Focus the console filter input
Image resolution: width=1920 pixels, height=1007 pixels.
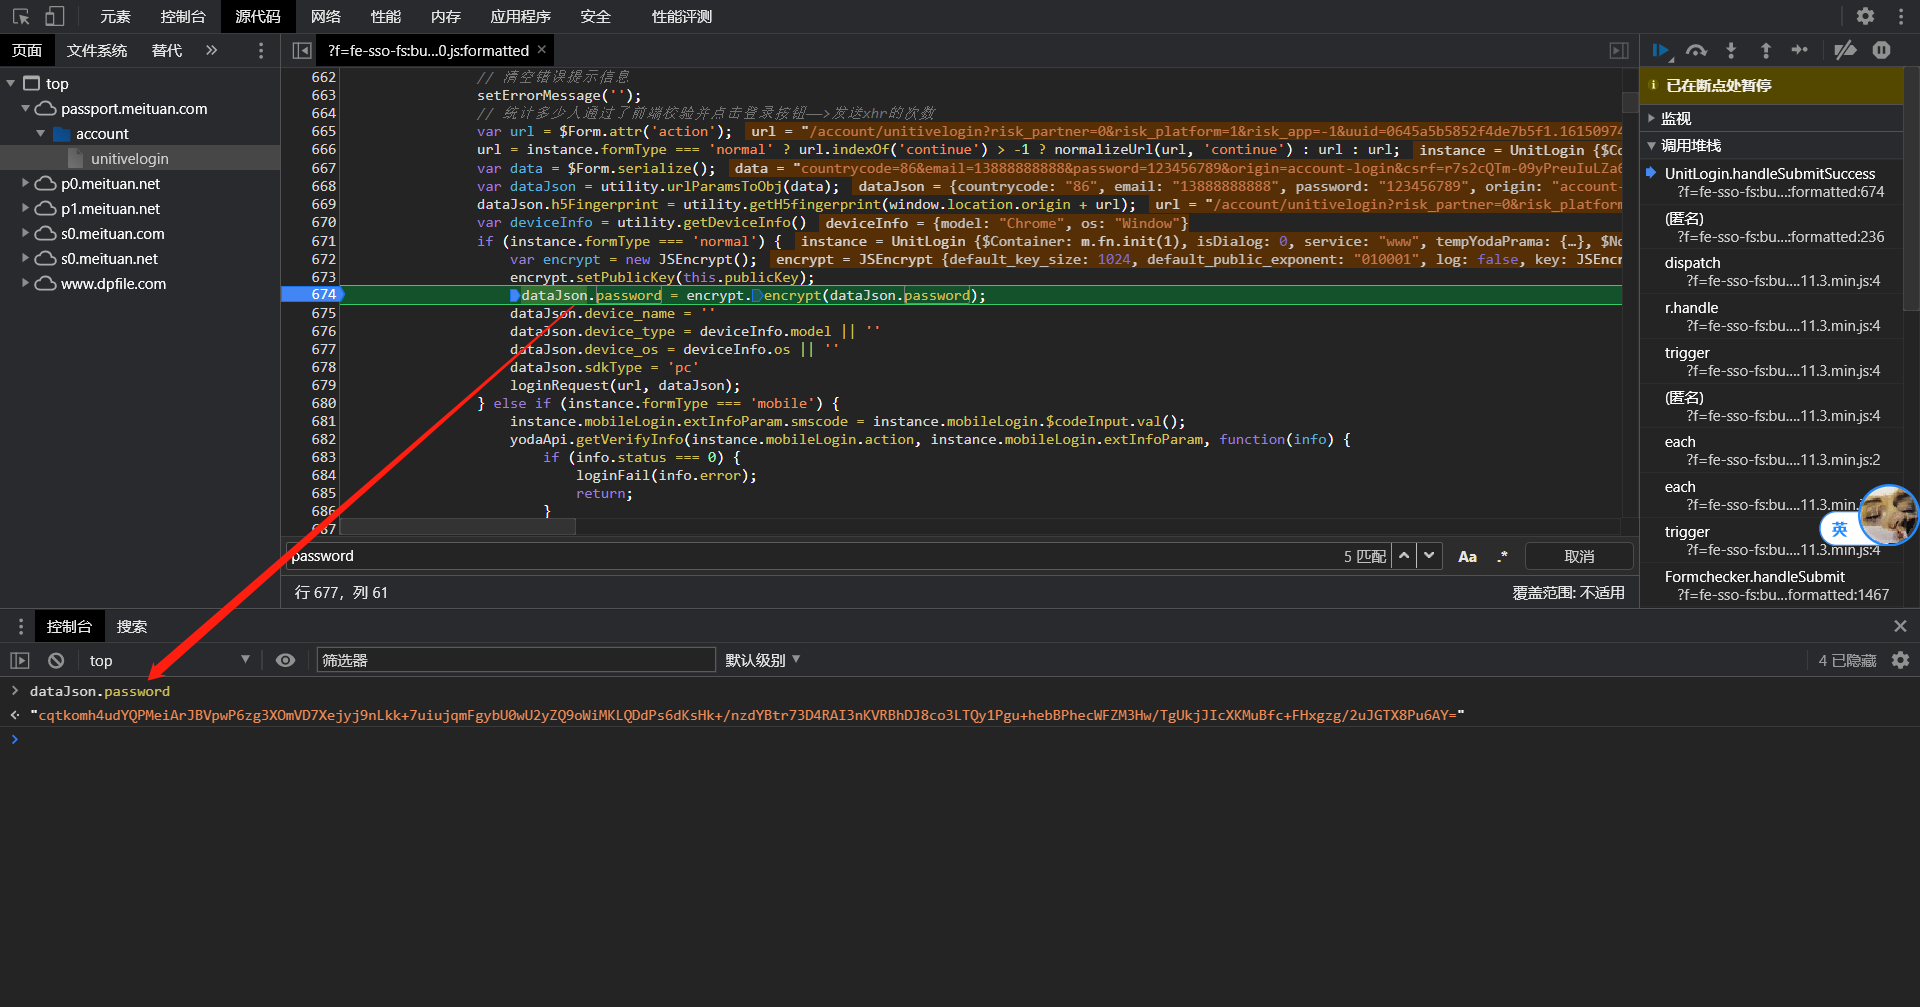(x=516, y=660)
